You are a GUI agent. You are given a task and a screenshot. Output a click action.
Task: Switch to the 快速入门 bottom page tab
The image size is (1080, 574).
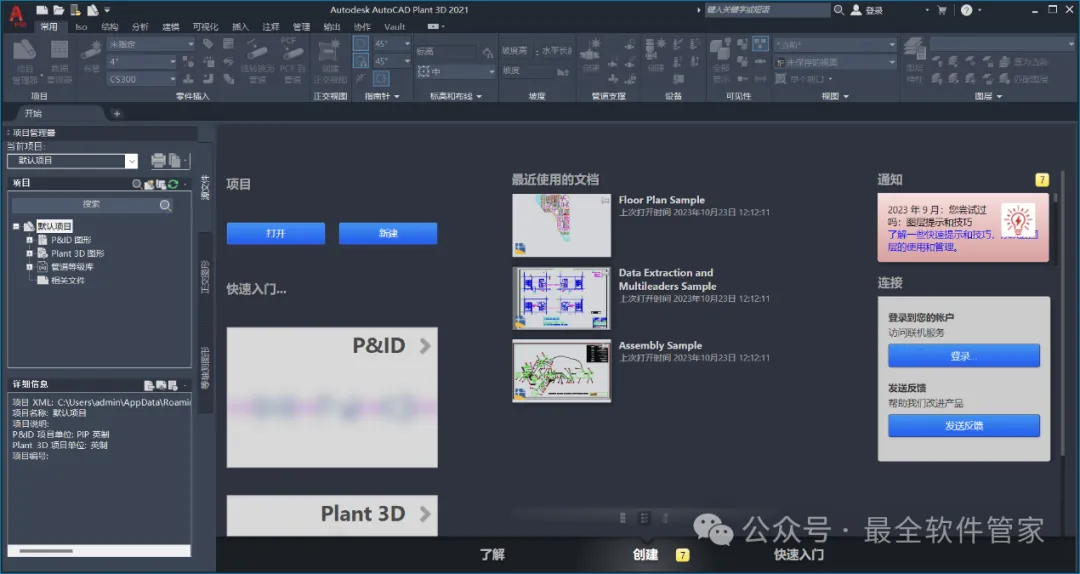pyautogui.click(x=798, y=554)
